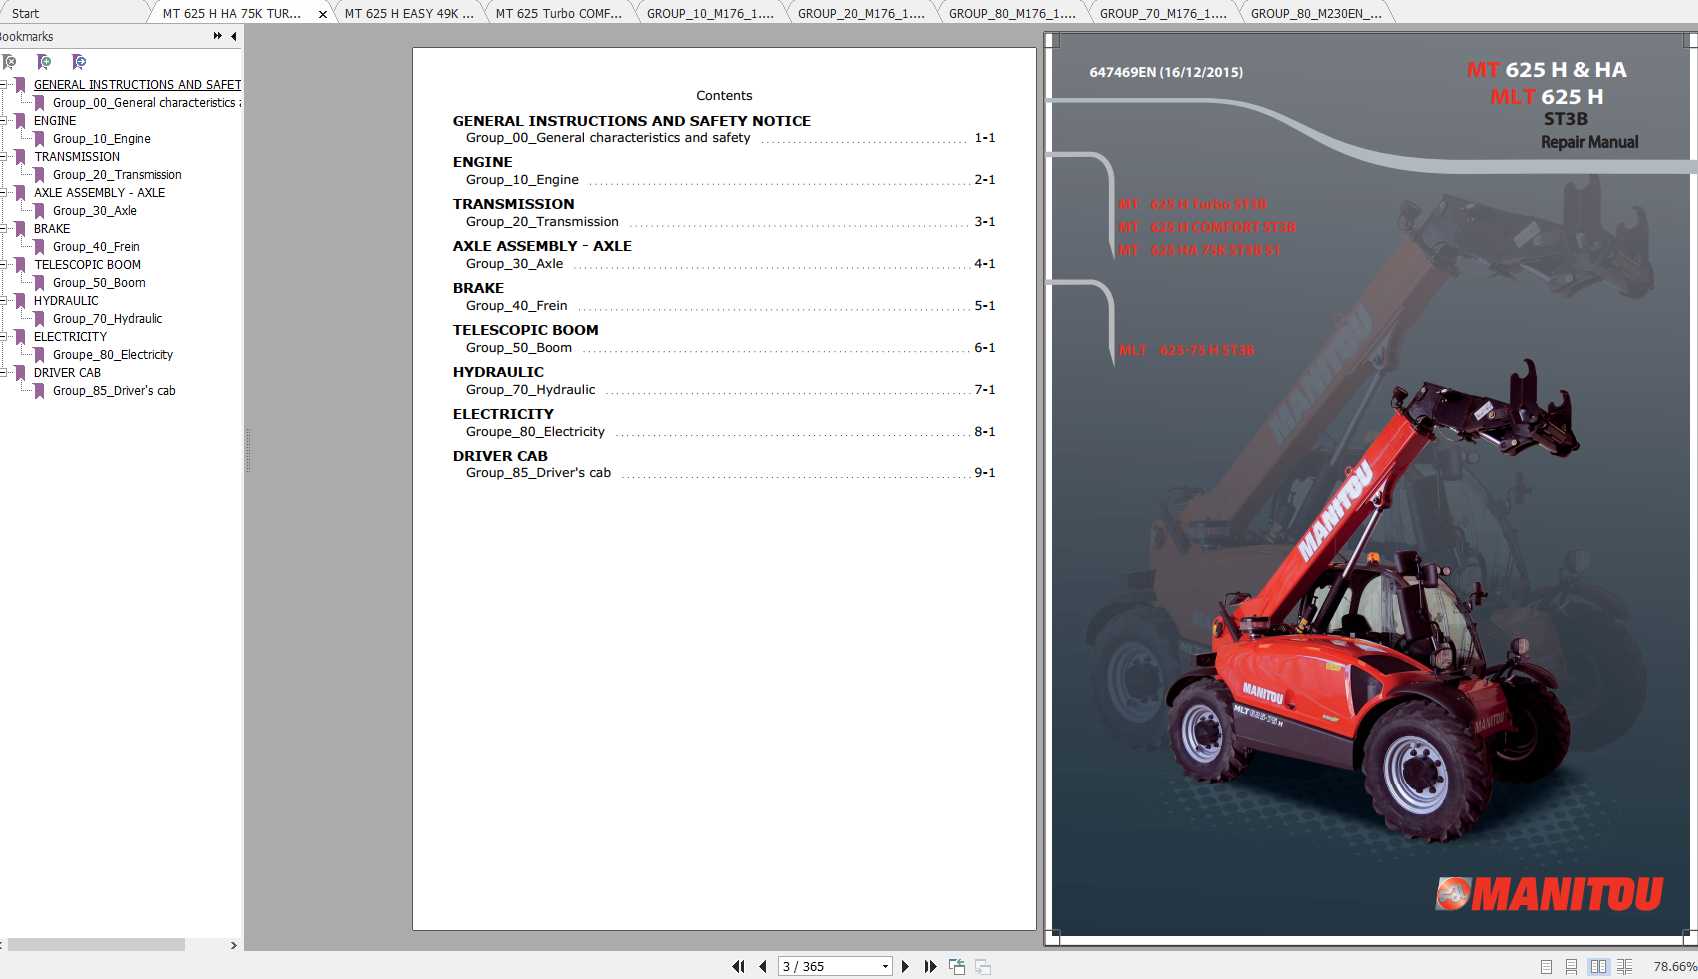
Task: Collapse the Bookmarks panel with left arrow
Action: tap(234, 36)
